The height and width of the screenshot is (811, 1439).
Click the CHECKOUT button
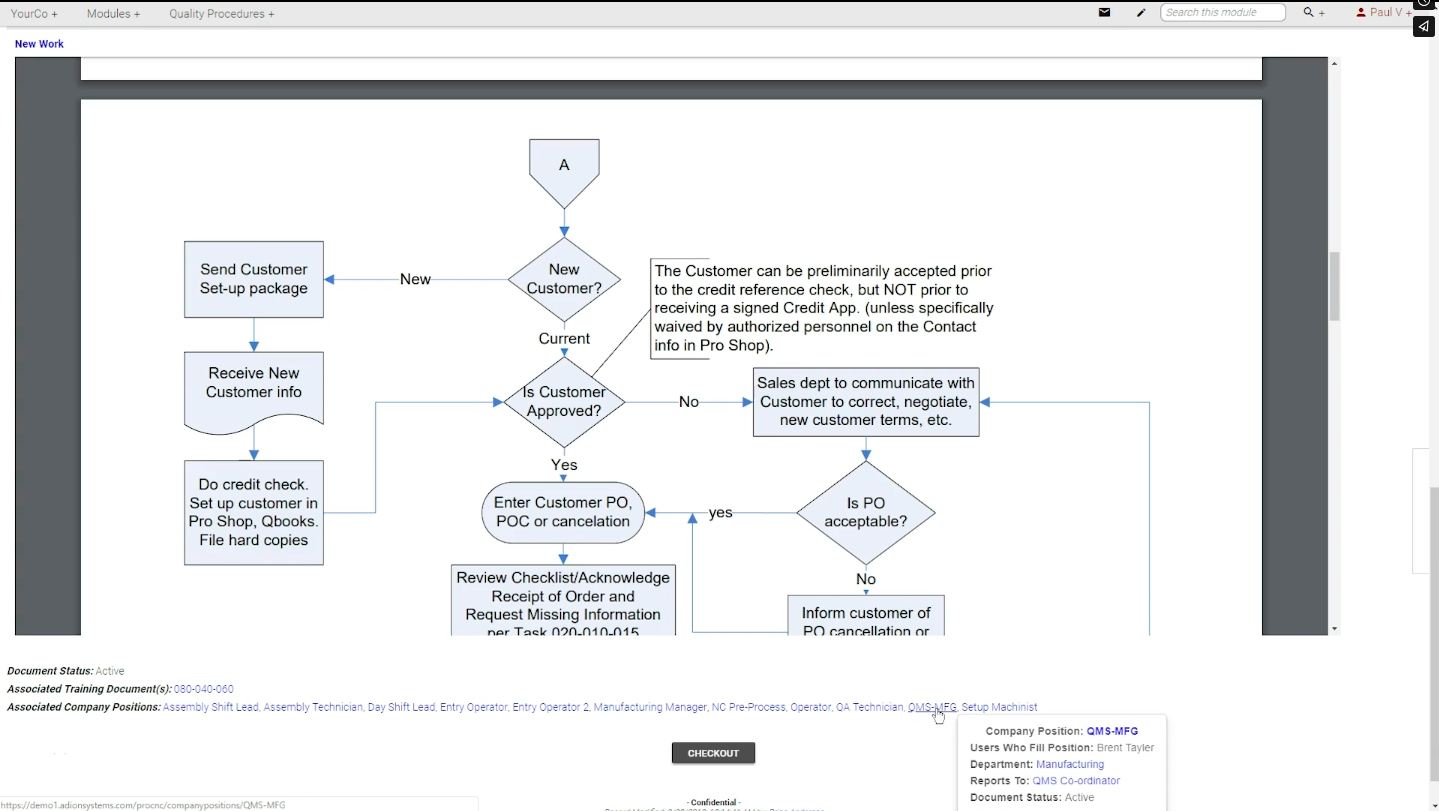point(713,753)
